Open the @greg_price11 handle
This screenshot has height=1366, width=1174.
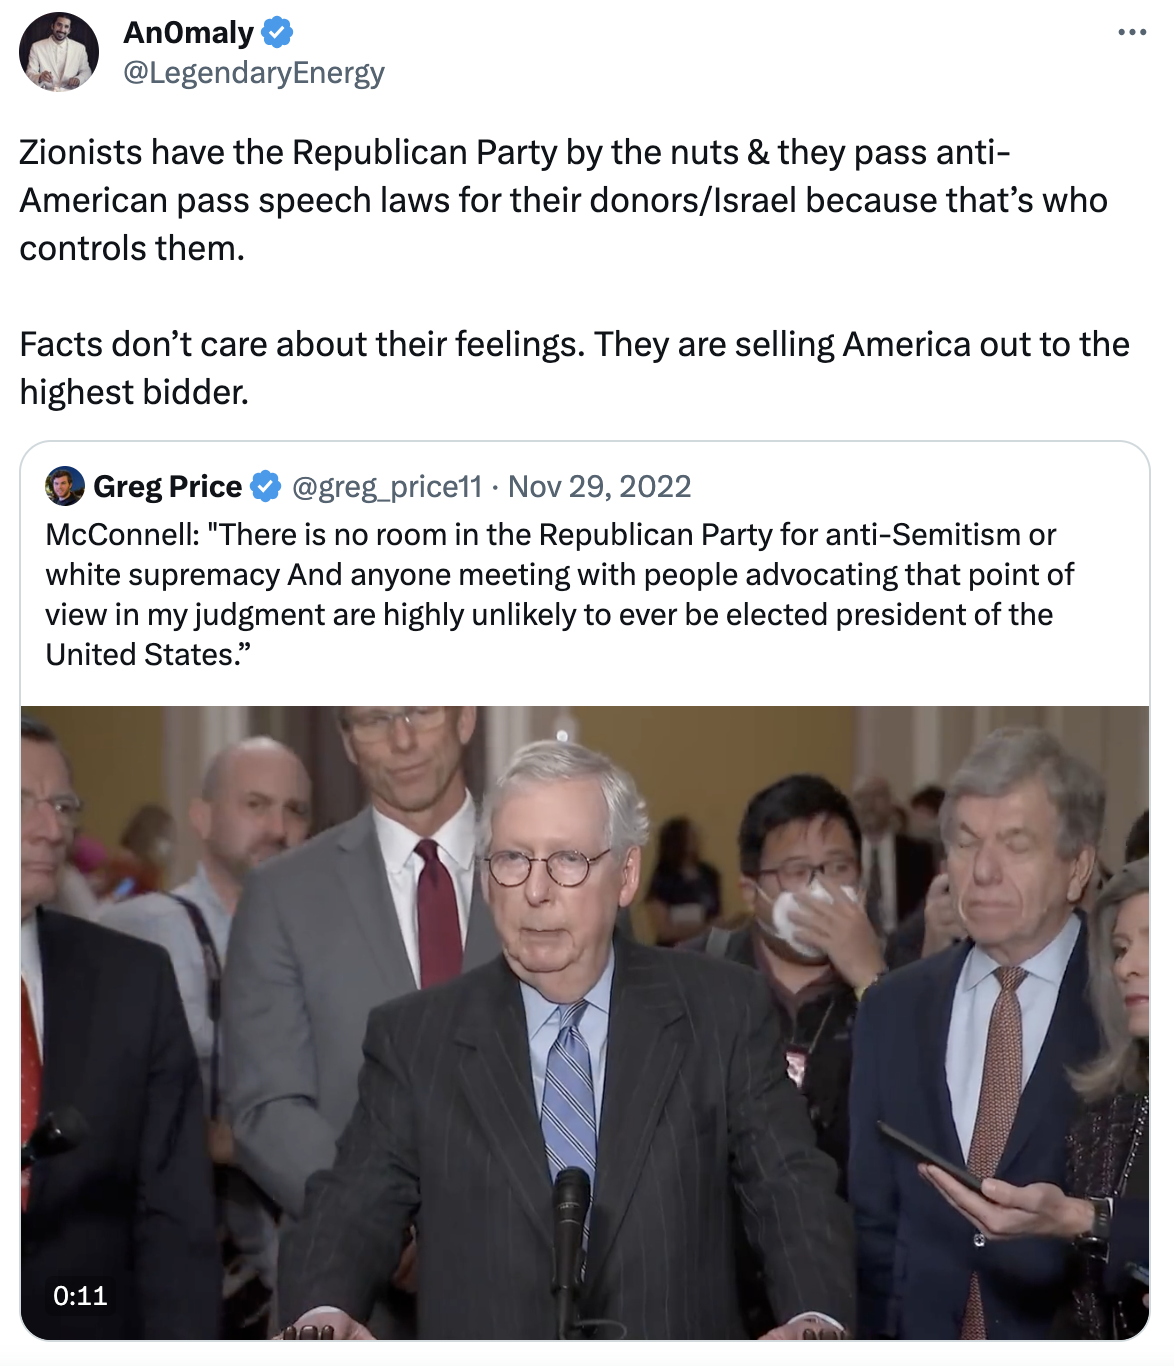387,487
